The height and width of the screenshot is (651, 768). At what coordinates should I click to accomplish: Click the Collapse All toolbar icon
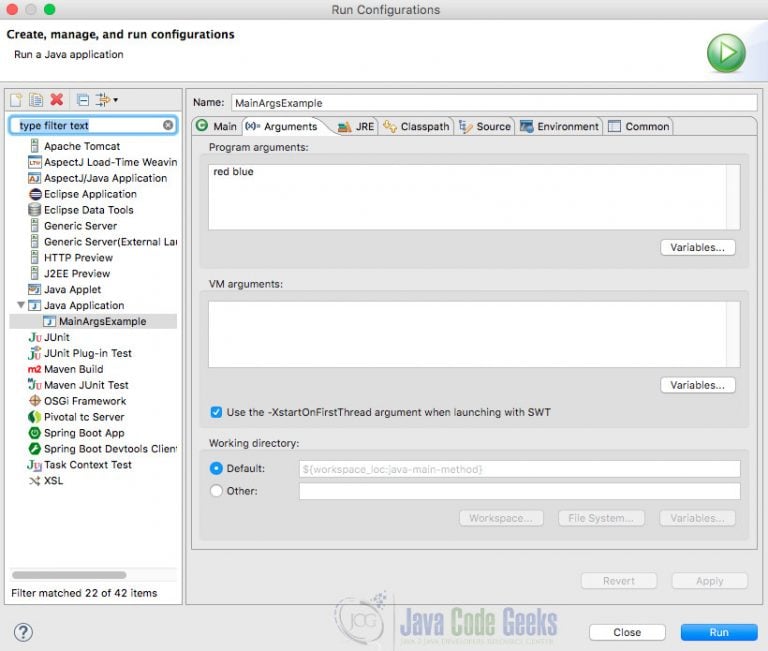click(83, 100)
